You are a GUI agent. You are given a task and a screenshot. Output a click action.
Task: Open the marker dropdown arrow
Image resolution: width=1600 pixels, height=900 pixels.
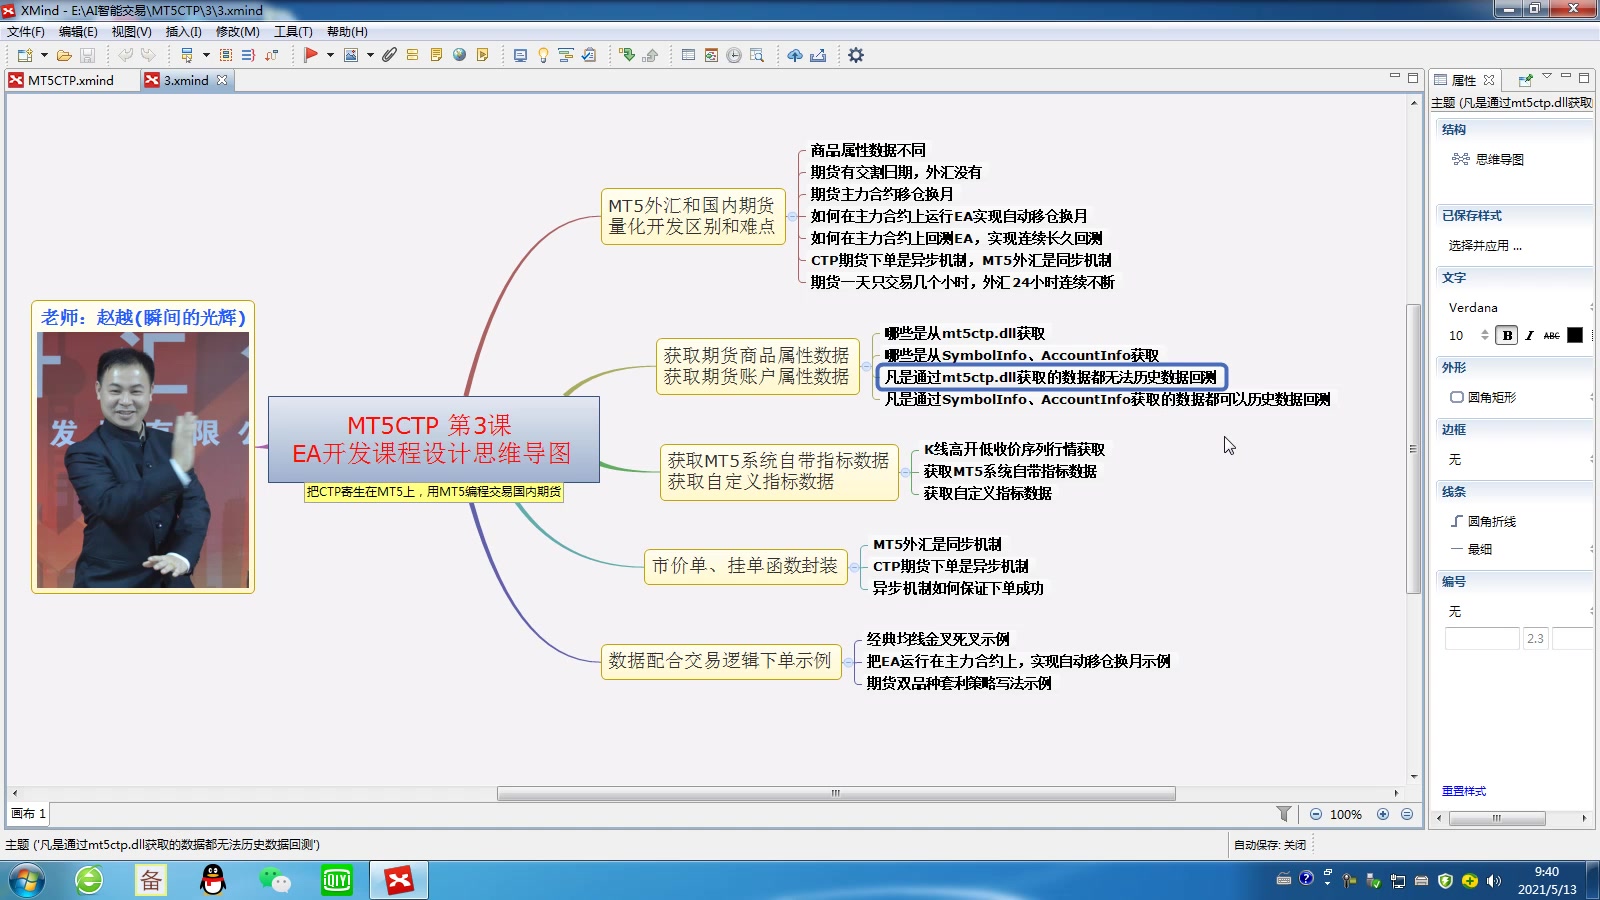point(330,55)
